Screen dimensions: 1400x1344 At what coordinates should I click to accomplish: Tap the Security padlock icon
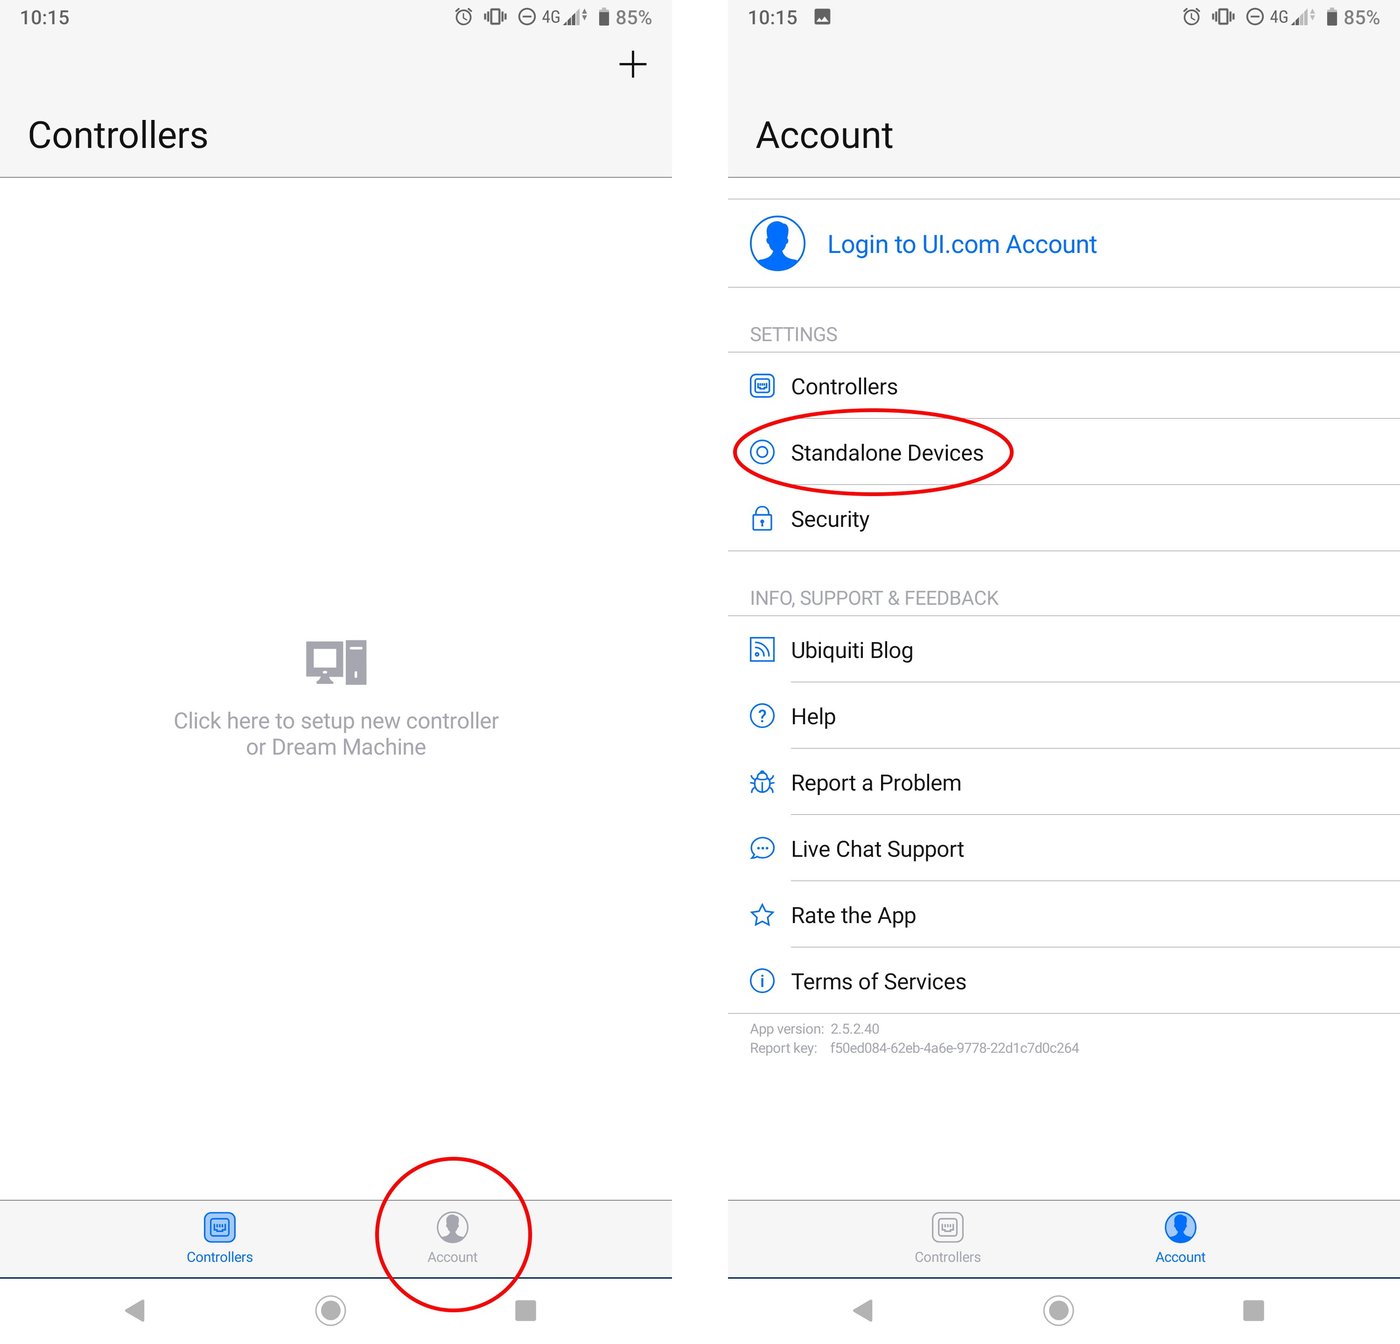tap(762, 519)
